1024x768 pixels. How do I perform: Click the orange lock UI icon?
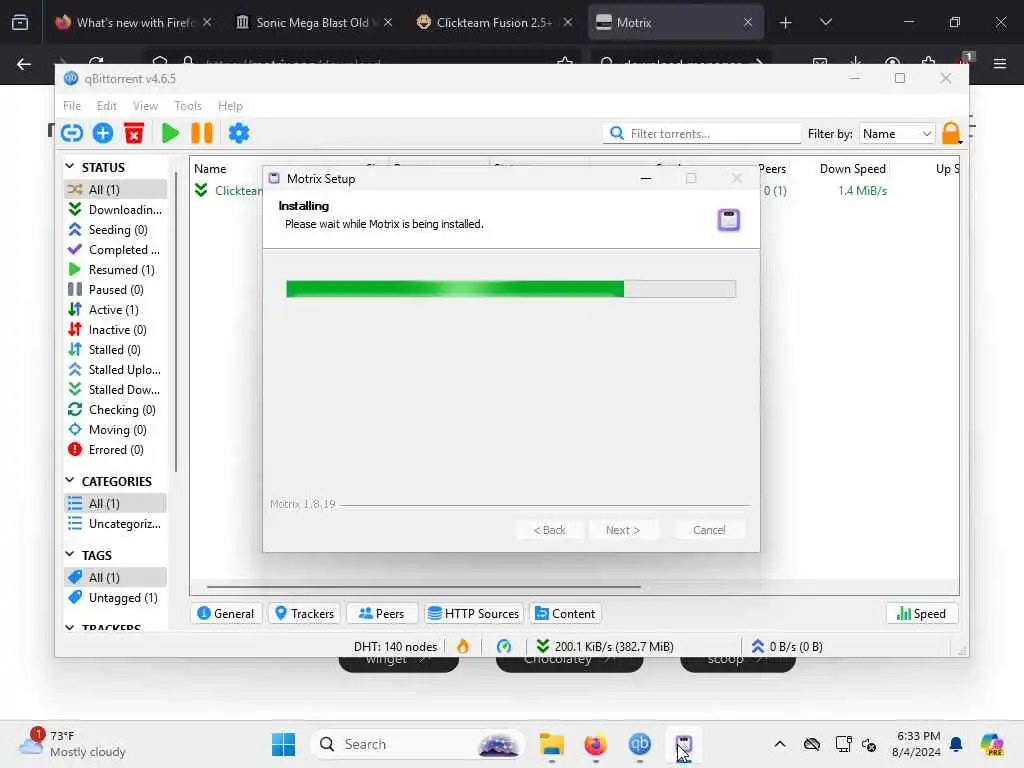click(951, 133)
